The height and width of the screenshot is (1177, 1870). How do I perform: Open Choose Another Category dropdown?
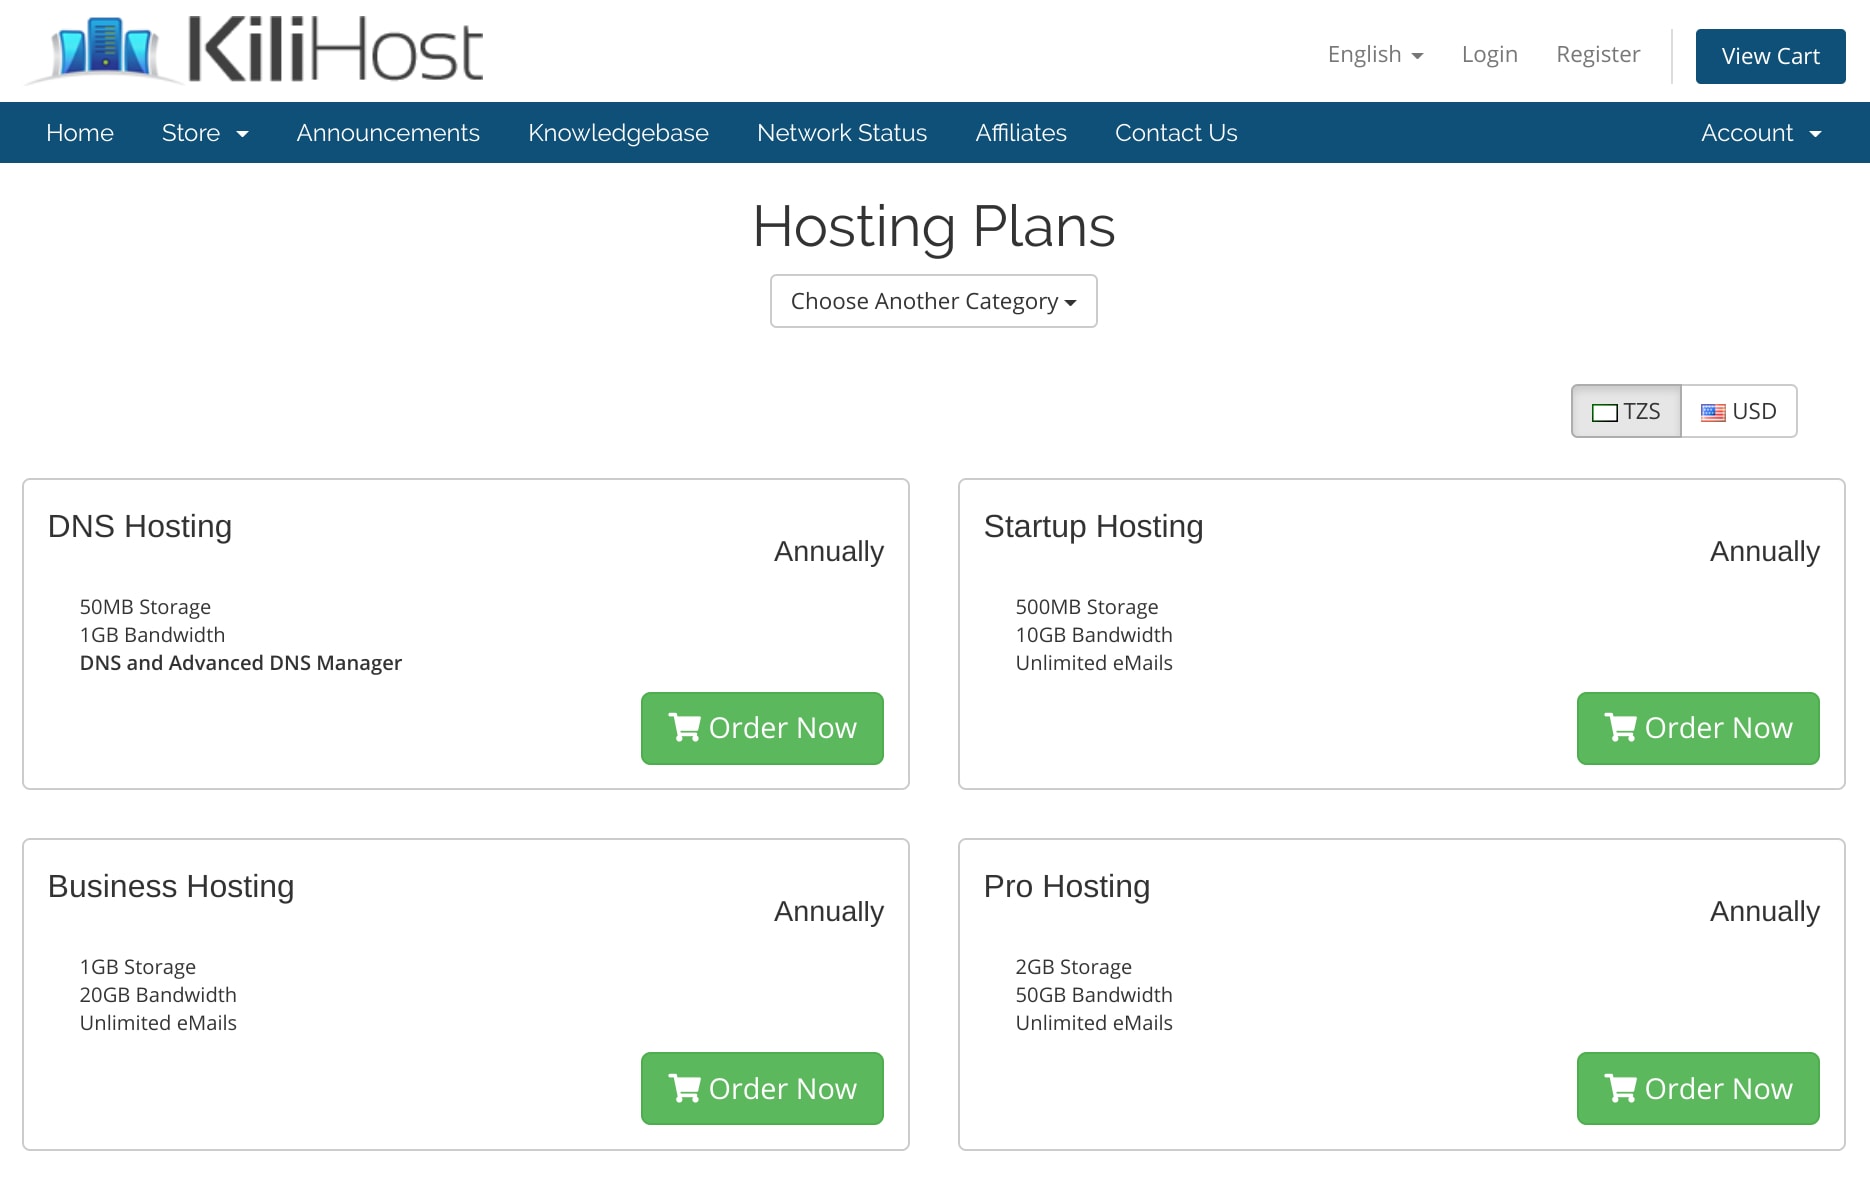tap(933, 301)
